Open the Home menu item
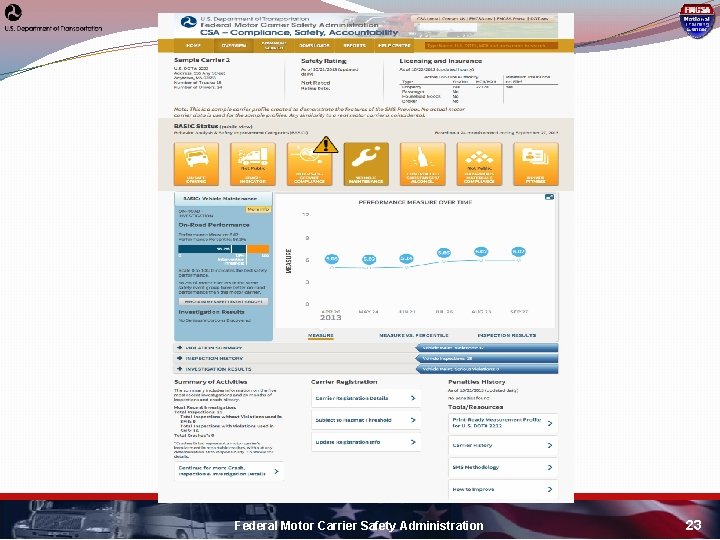This screenshot has width=720, height=540. (x=193, y=45)
